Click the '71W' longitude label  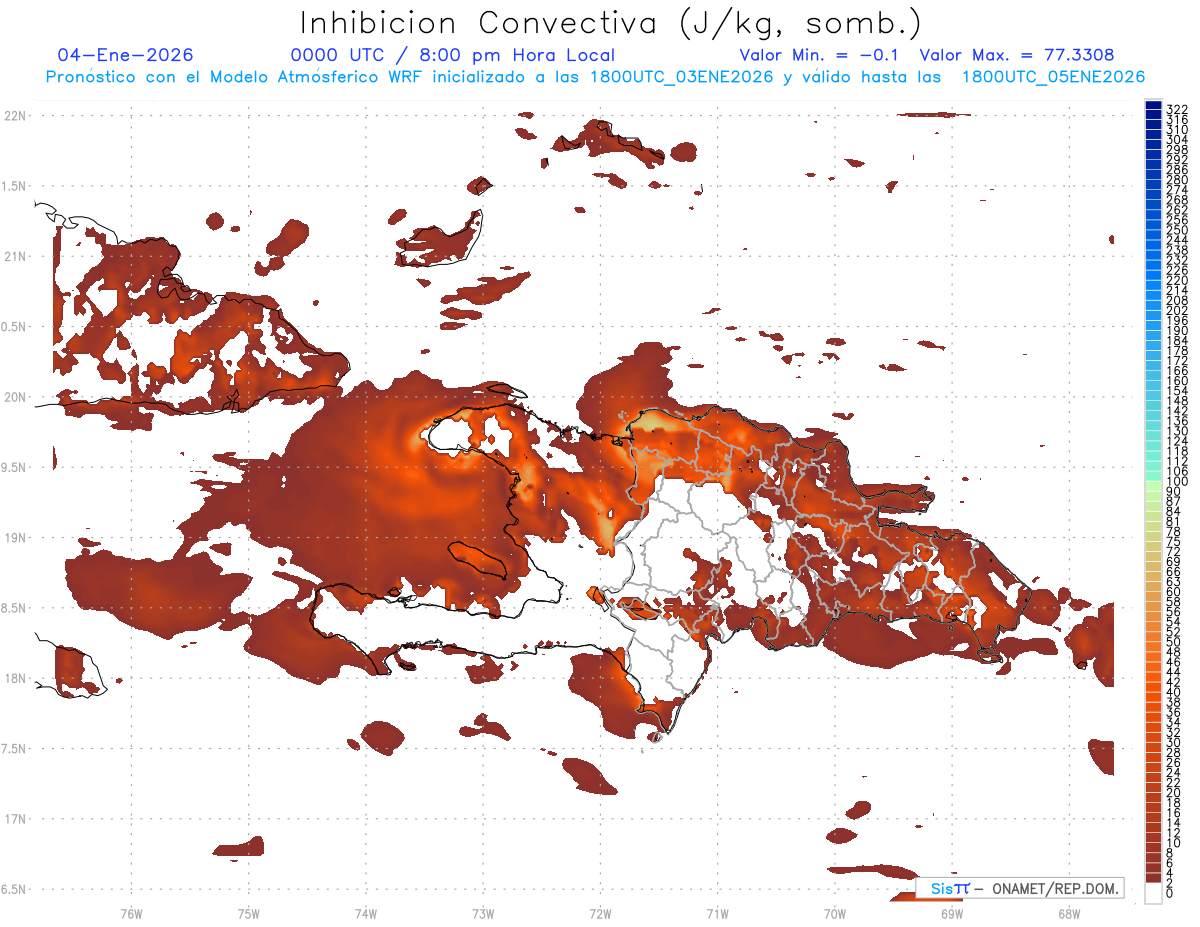point(717,913)
